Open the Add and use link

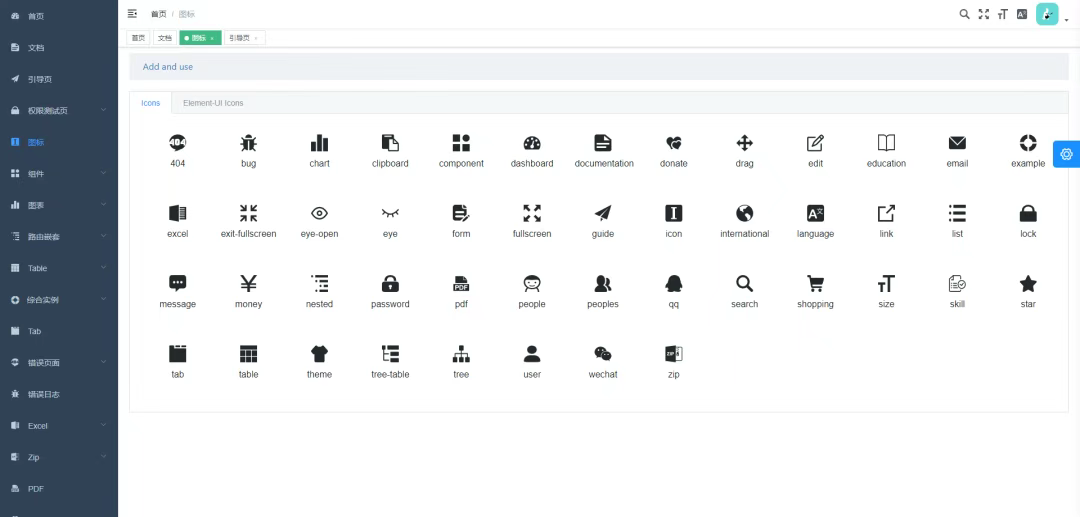pyautogui.click(x=168, y=67)
